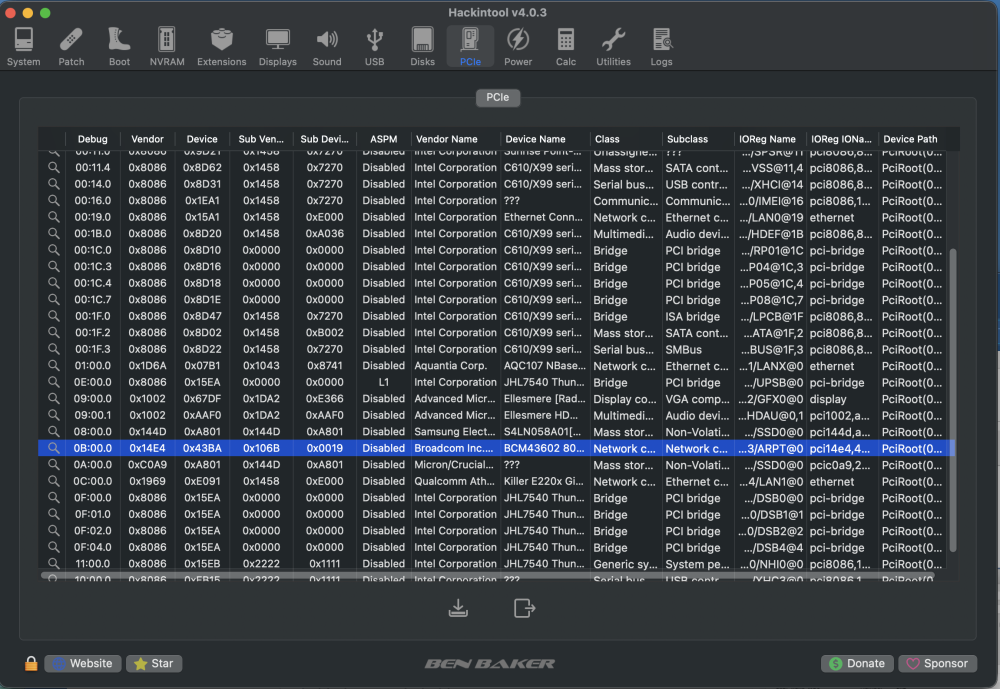The image size is (1000, 689).
Task: Click magnifier icon for row 0B:00.0
Action: click(54, 448)
